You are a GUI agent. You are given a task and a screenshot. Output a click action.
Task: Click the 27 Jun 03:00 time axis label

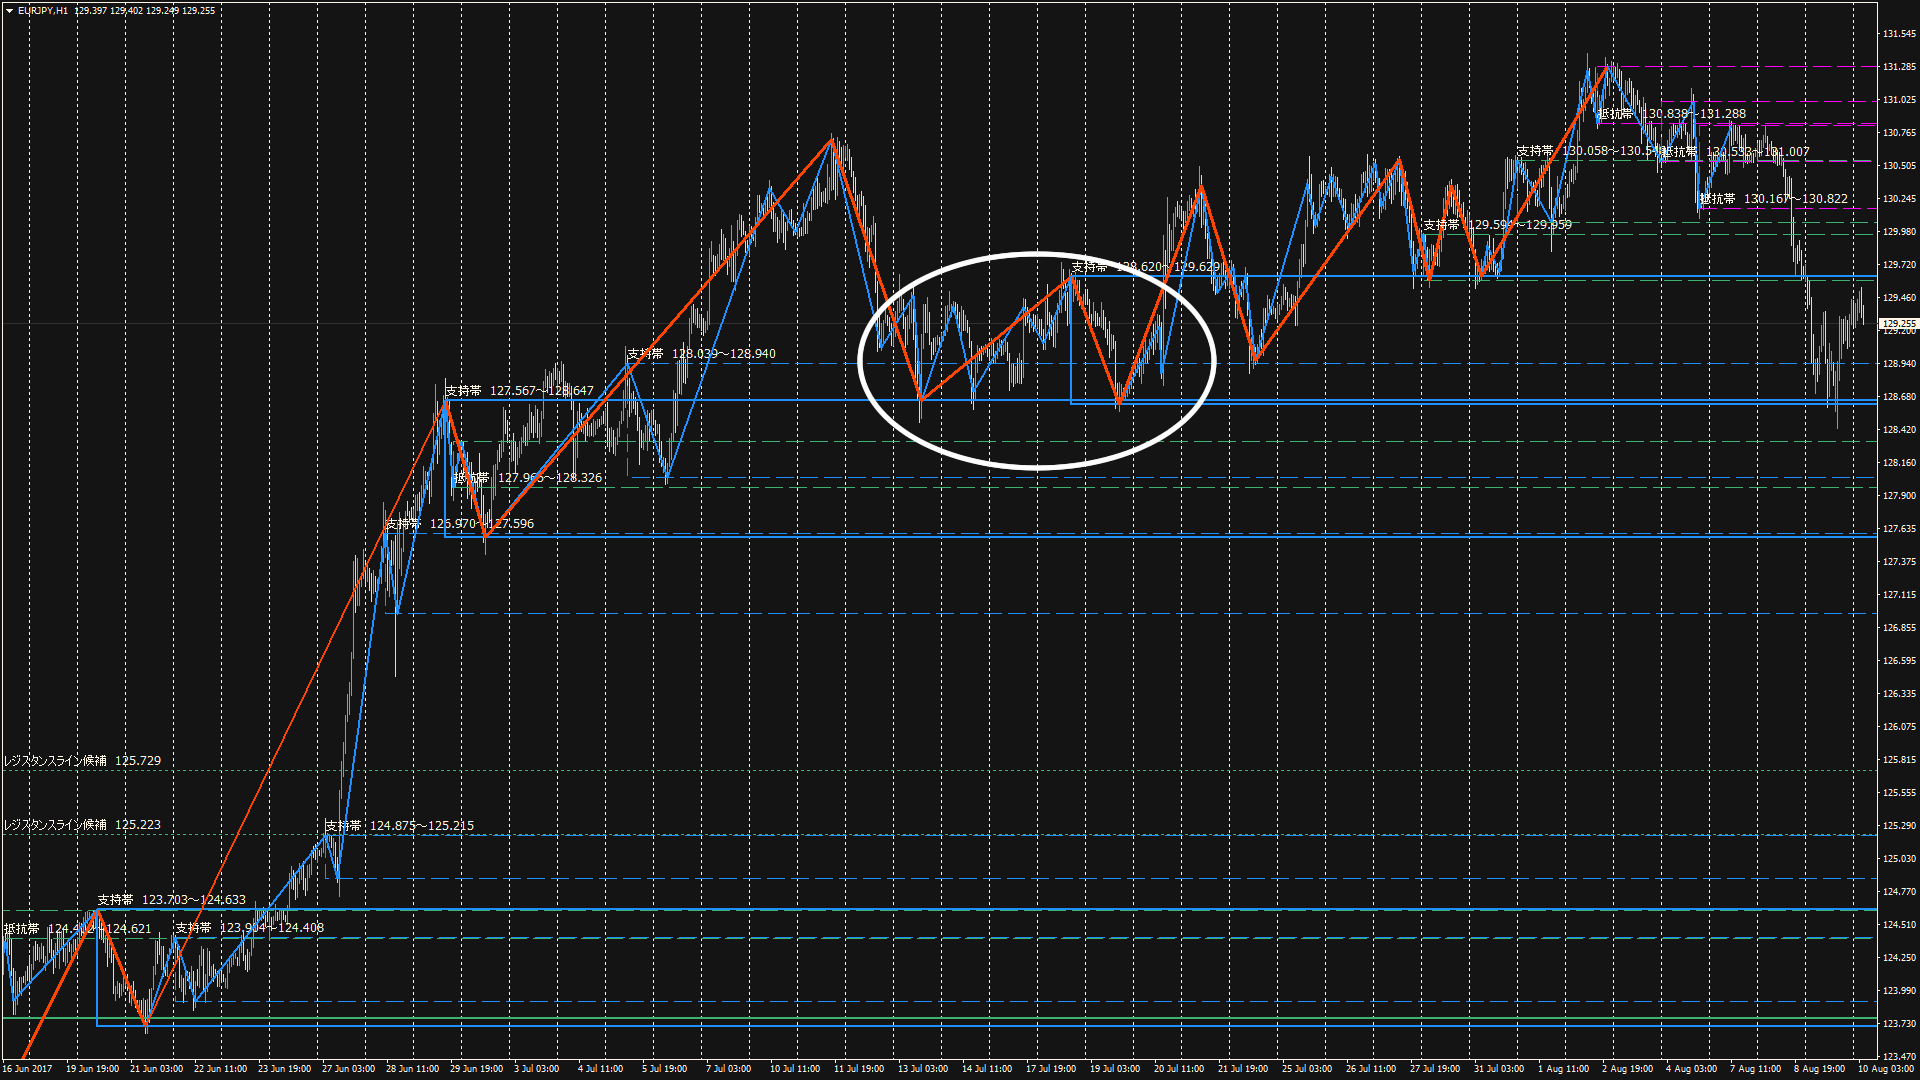pos(348,1069)
